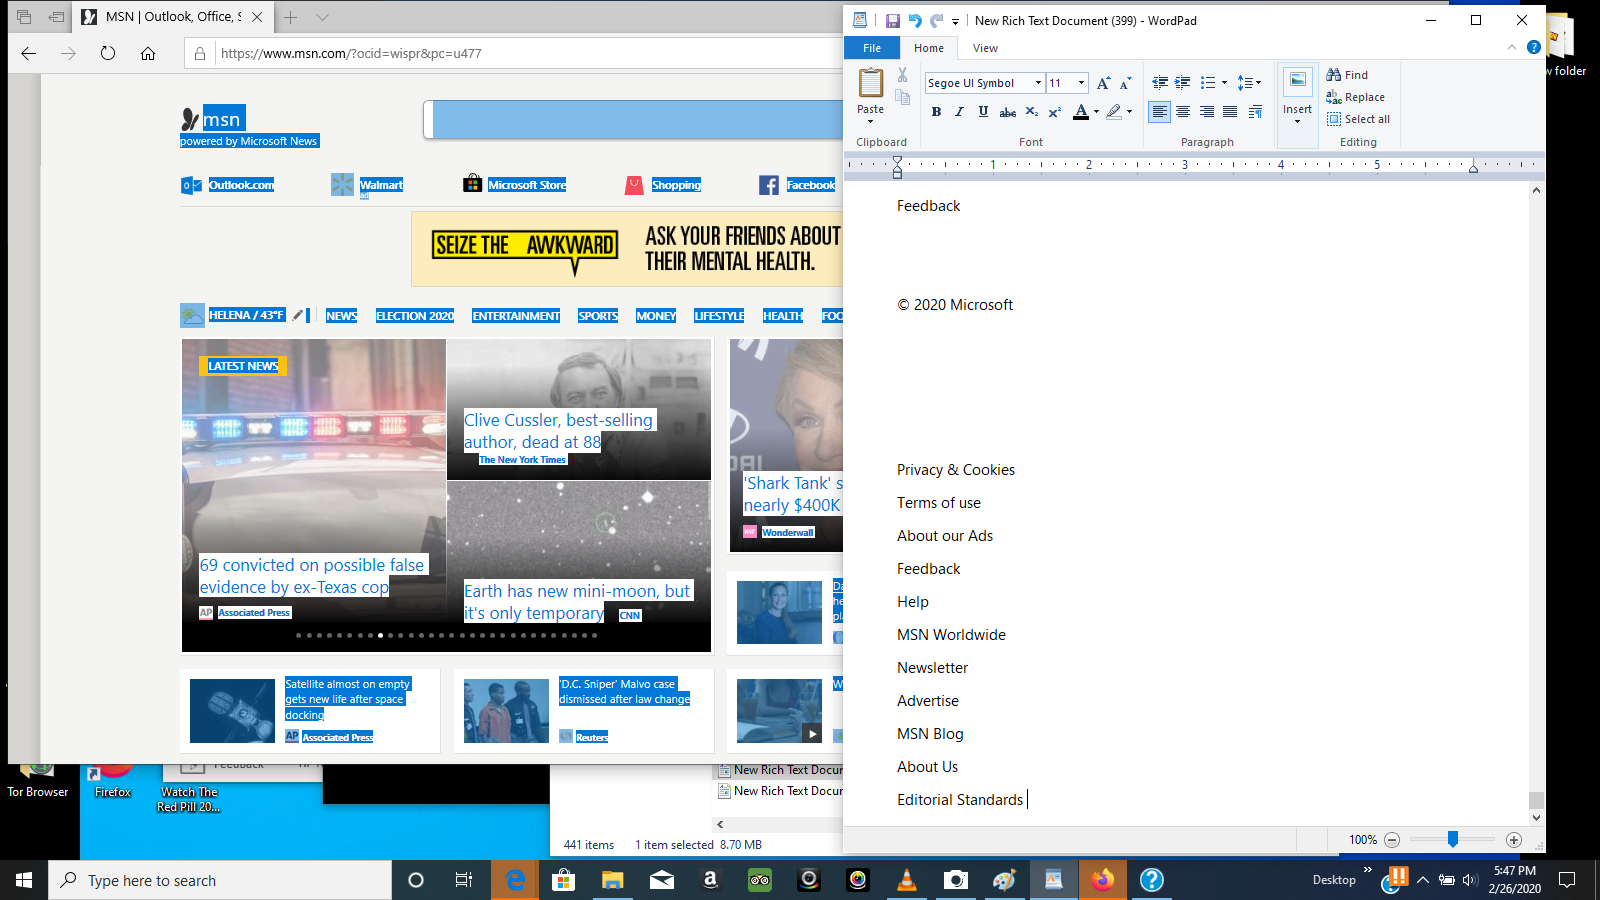Cut the selection with the scissors icon
The height and width of the screenshot is (900, 1600).
click(x=902, y=75)
